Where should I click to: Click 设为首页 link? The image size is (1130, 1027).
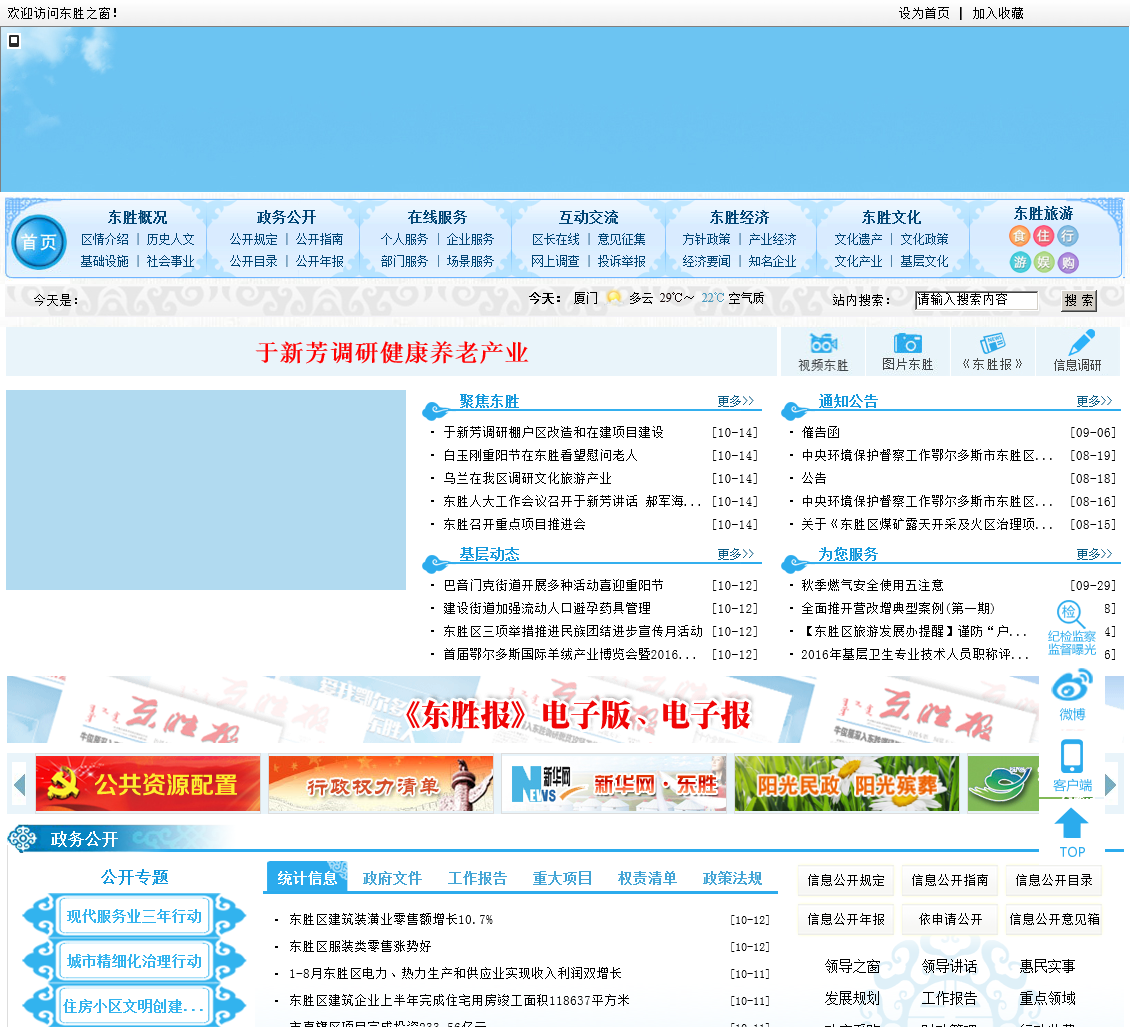coord(924,13)
